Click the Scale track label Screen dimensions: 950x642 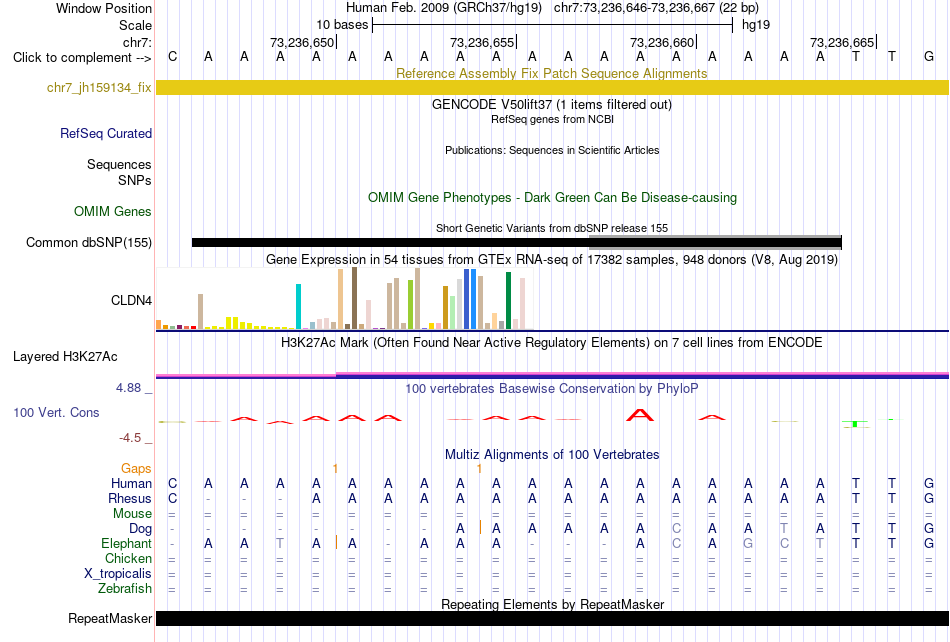coord(135,25)
